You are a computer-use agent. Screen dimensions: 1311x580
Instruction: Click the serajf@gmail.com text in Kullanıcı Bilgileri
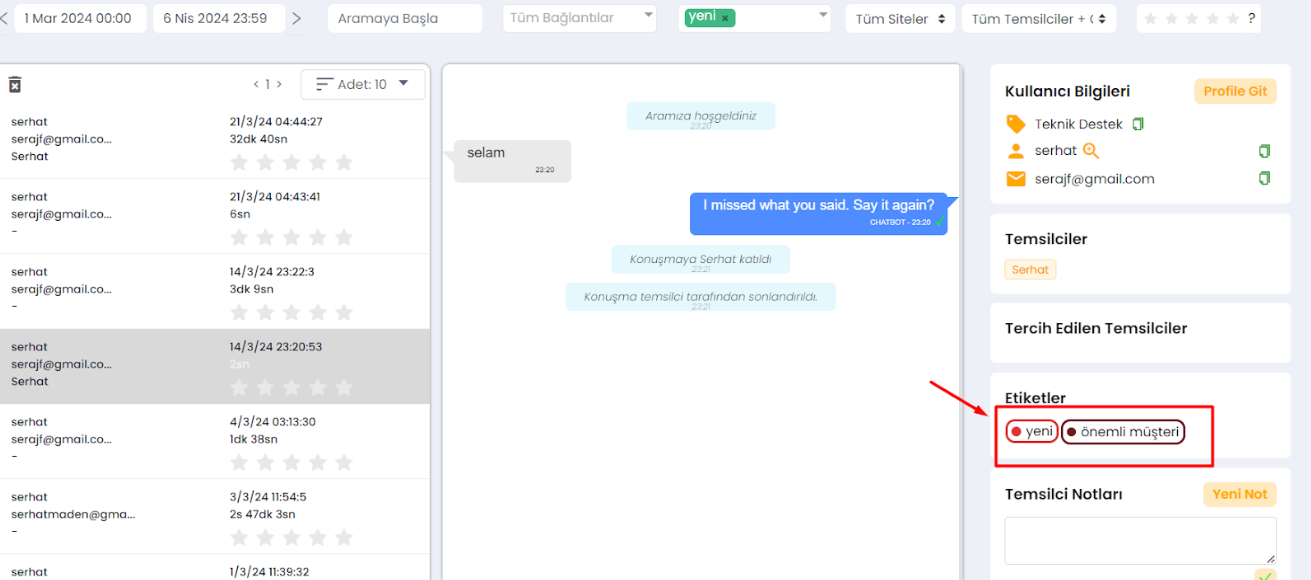tap(1095, 179)
